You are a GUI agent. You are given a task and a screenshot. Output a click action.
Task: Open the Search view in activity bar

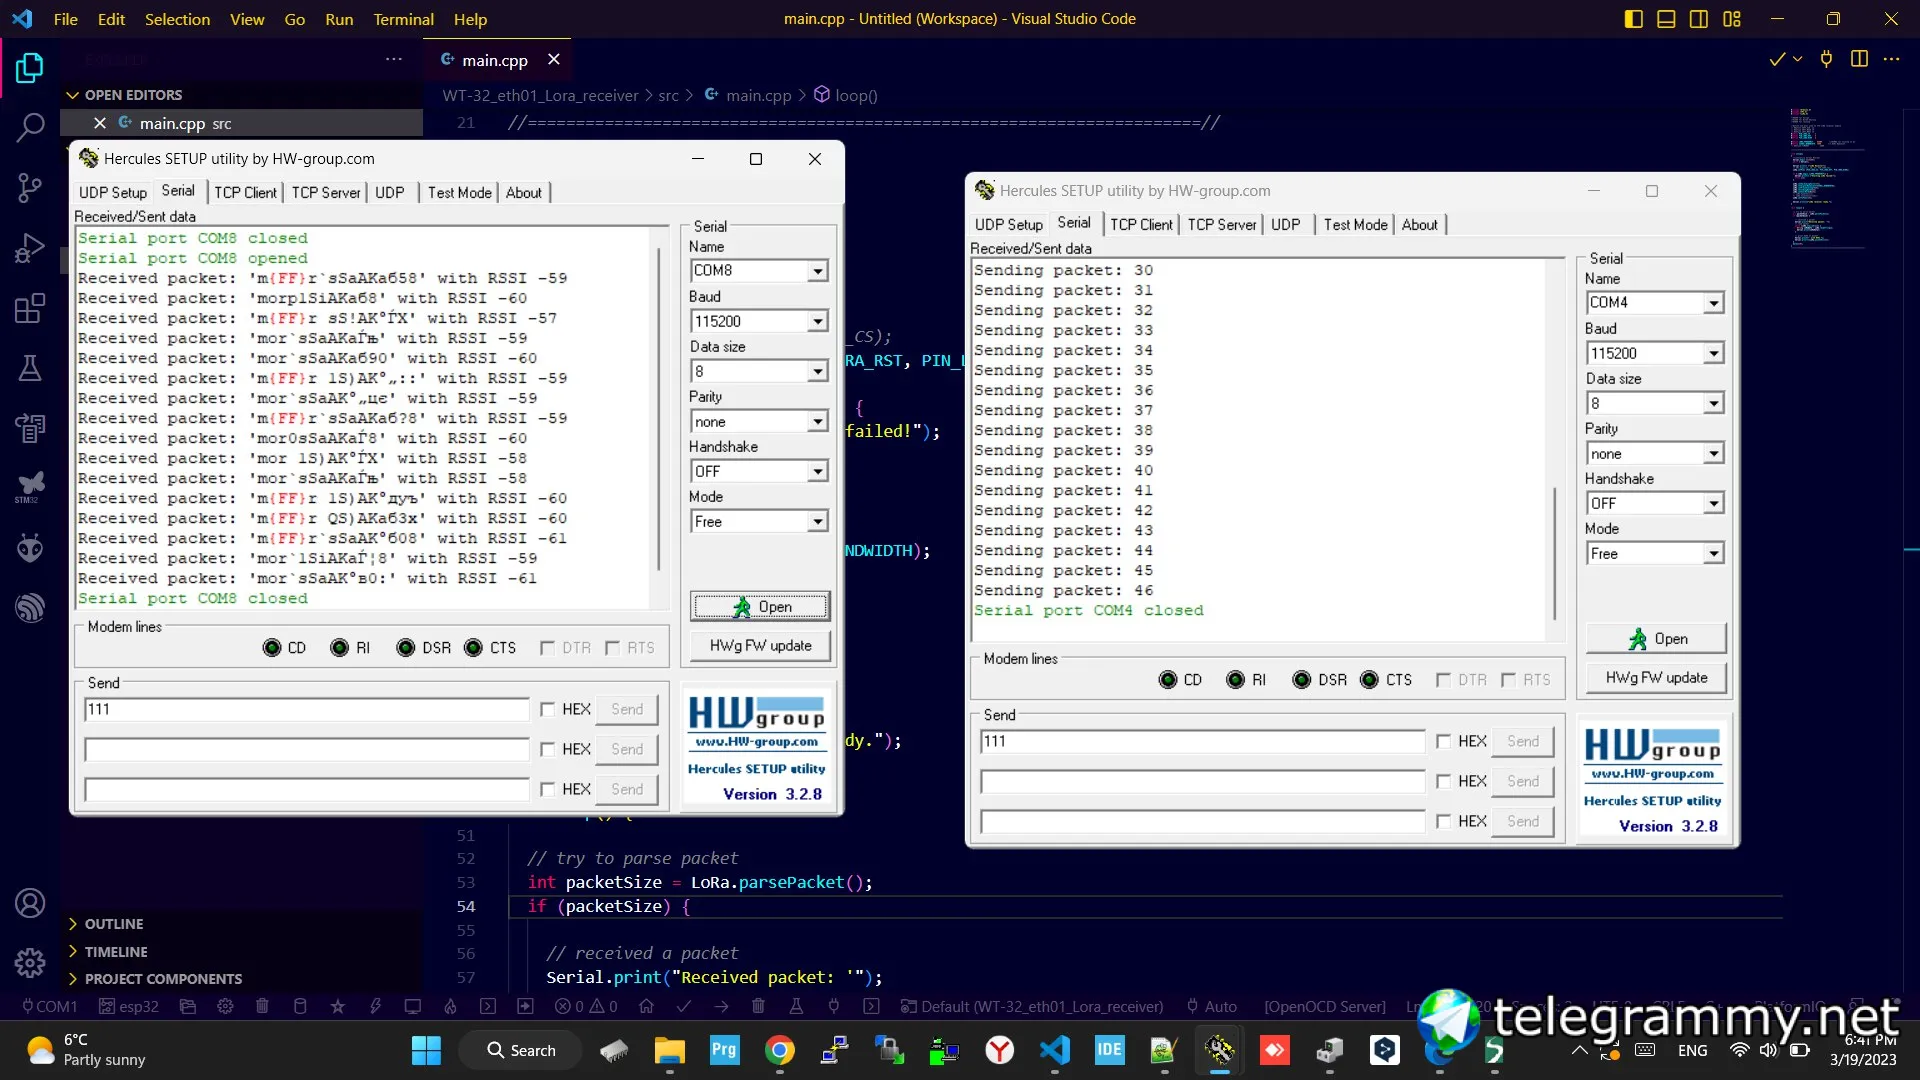coord(30,128)
